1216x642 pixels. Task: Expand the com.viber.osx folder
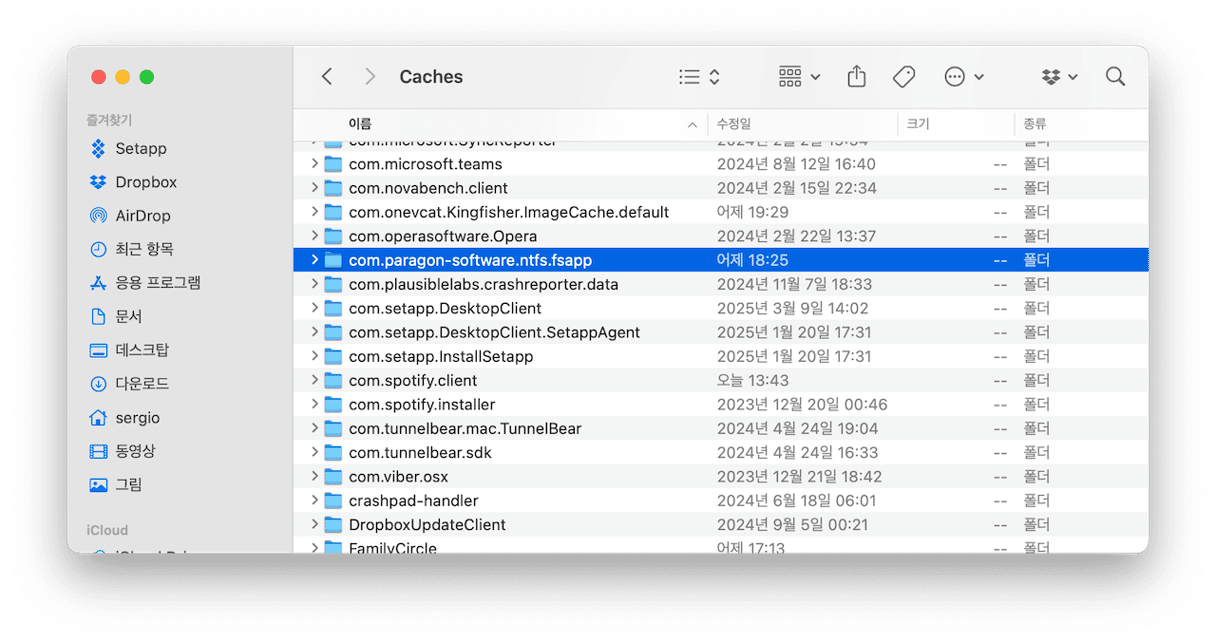point(314,476)
